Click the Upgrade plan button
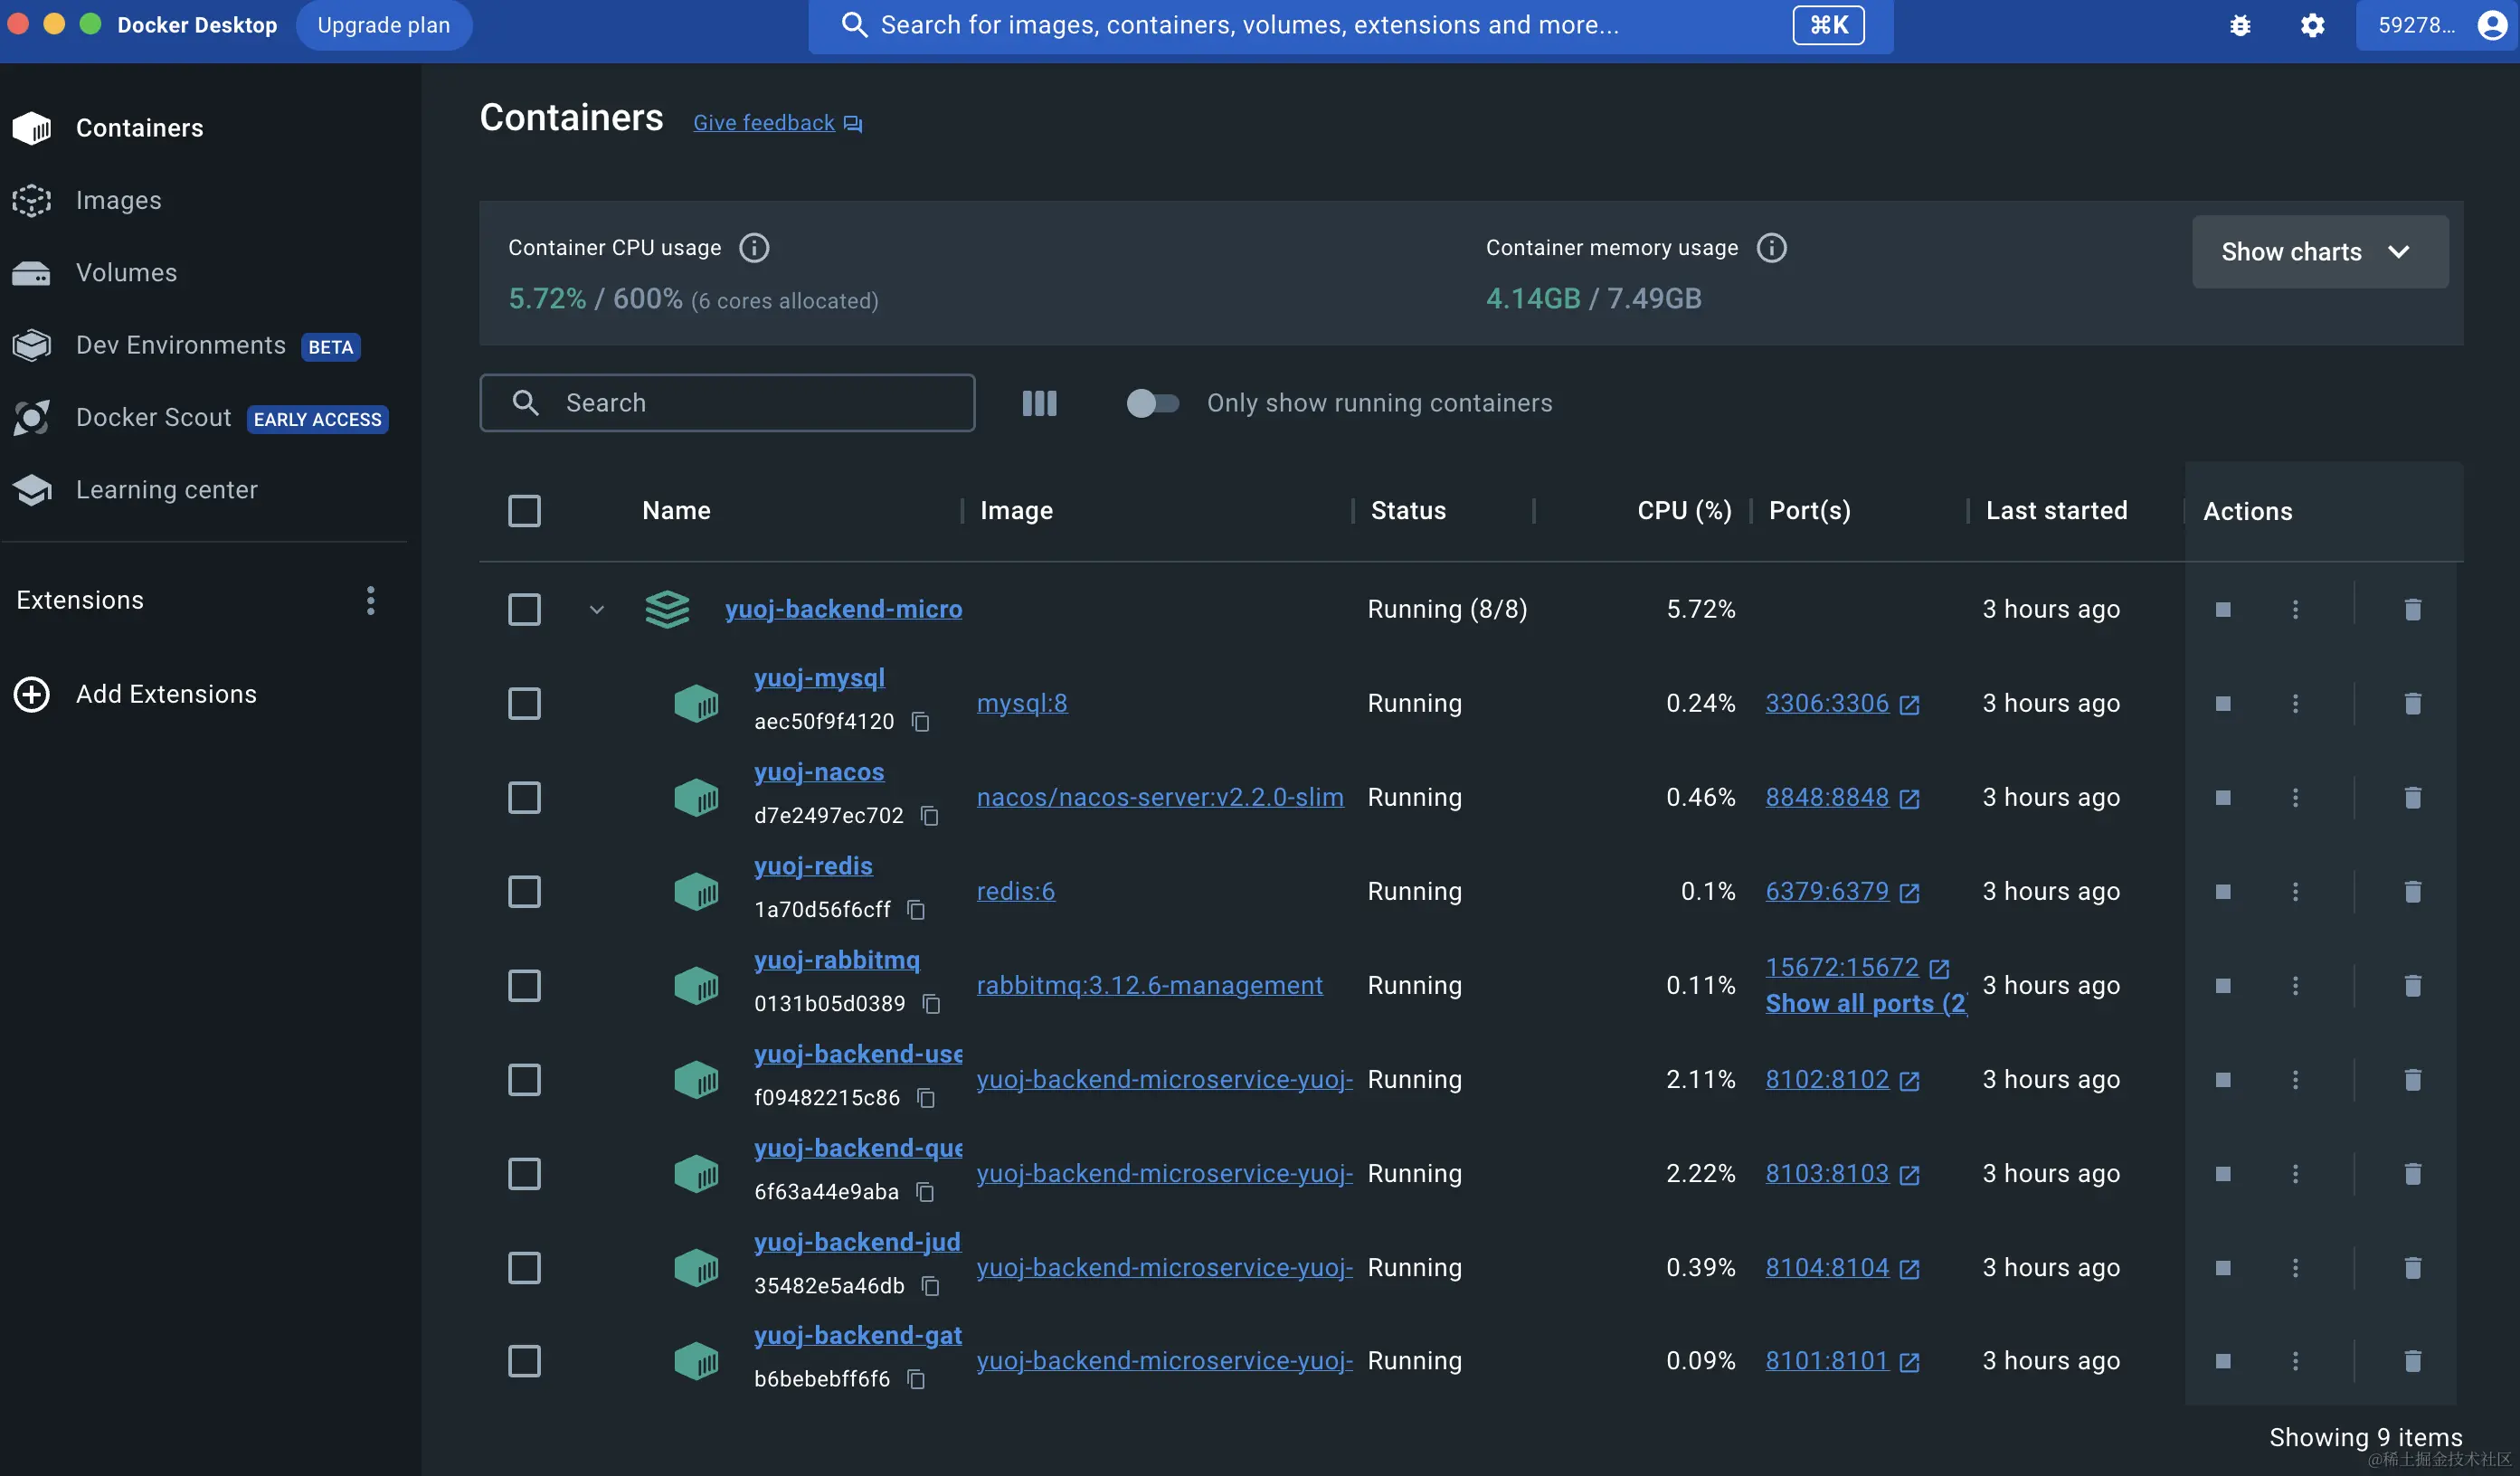Screen dimensions: 2520x1476 pyautogui.click(x=383, y=25)
